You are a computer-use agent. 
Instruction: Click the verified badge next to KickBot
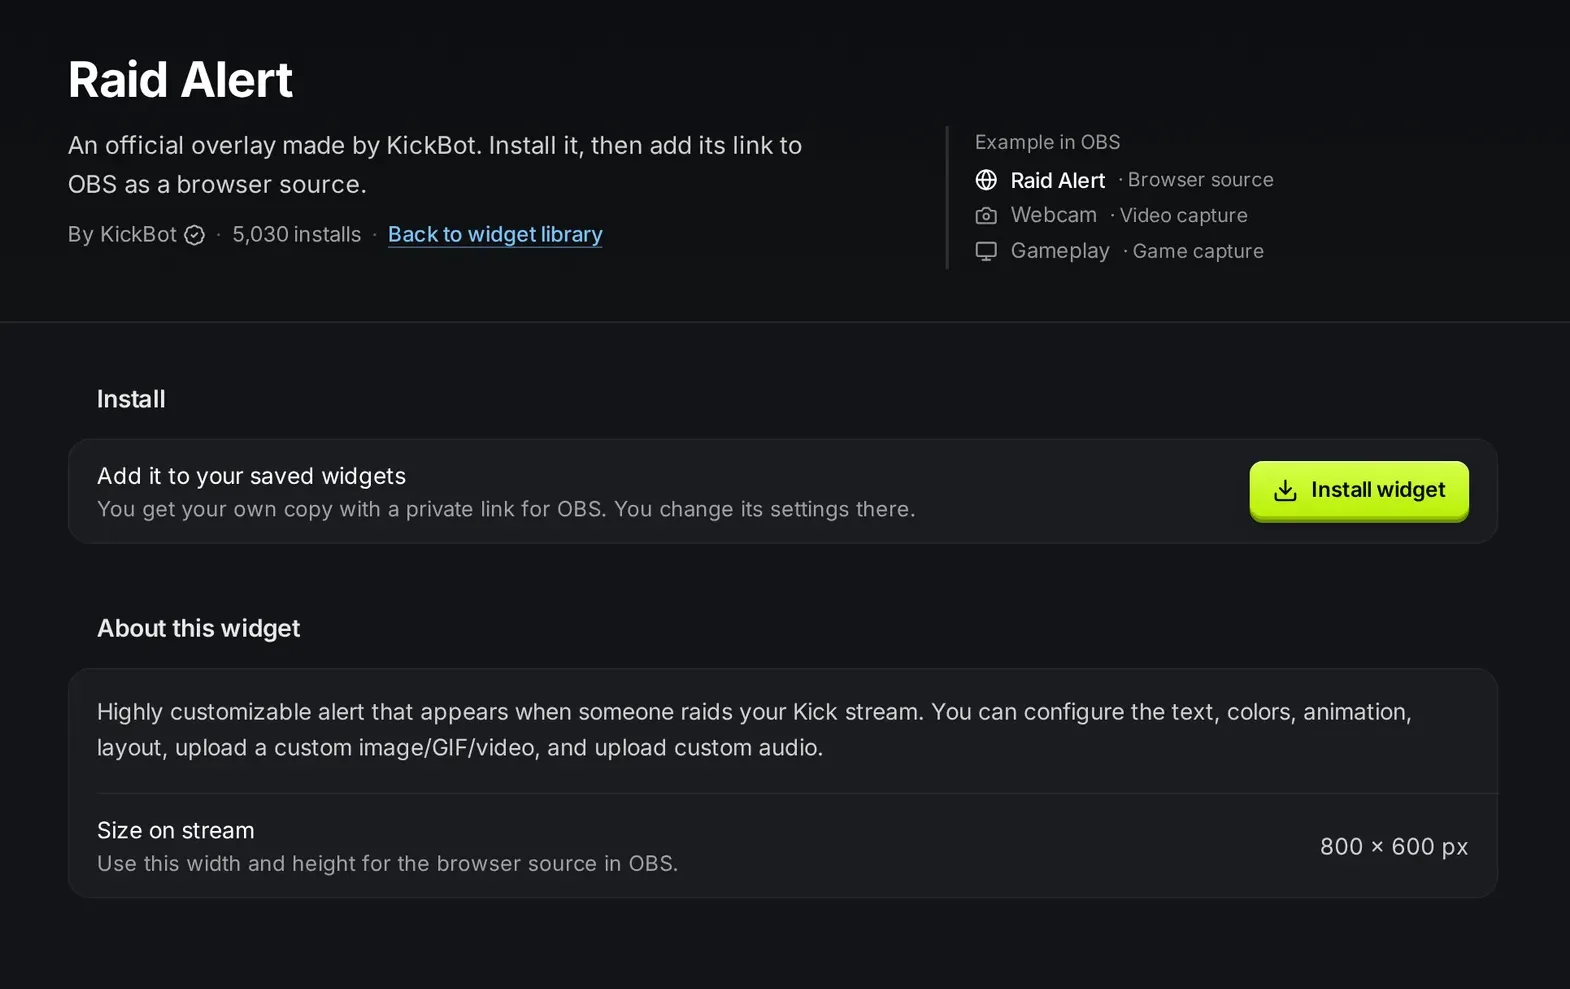195,235
